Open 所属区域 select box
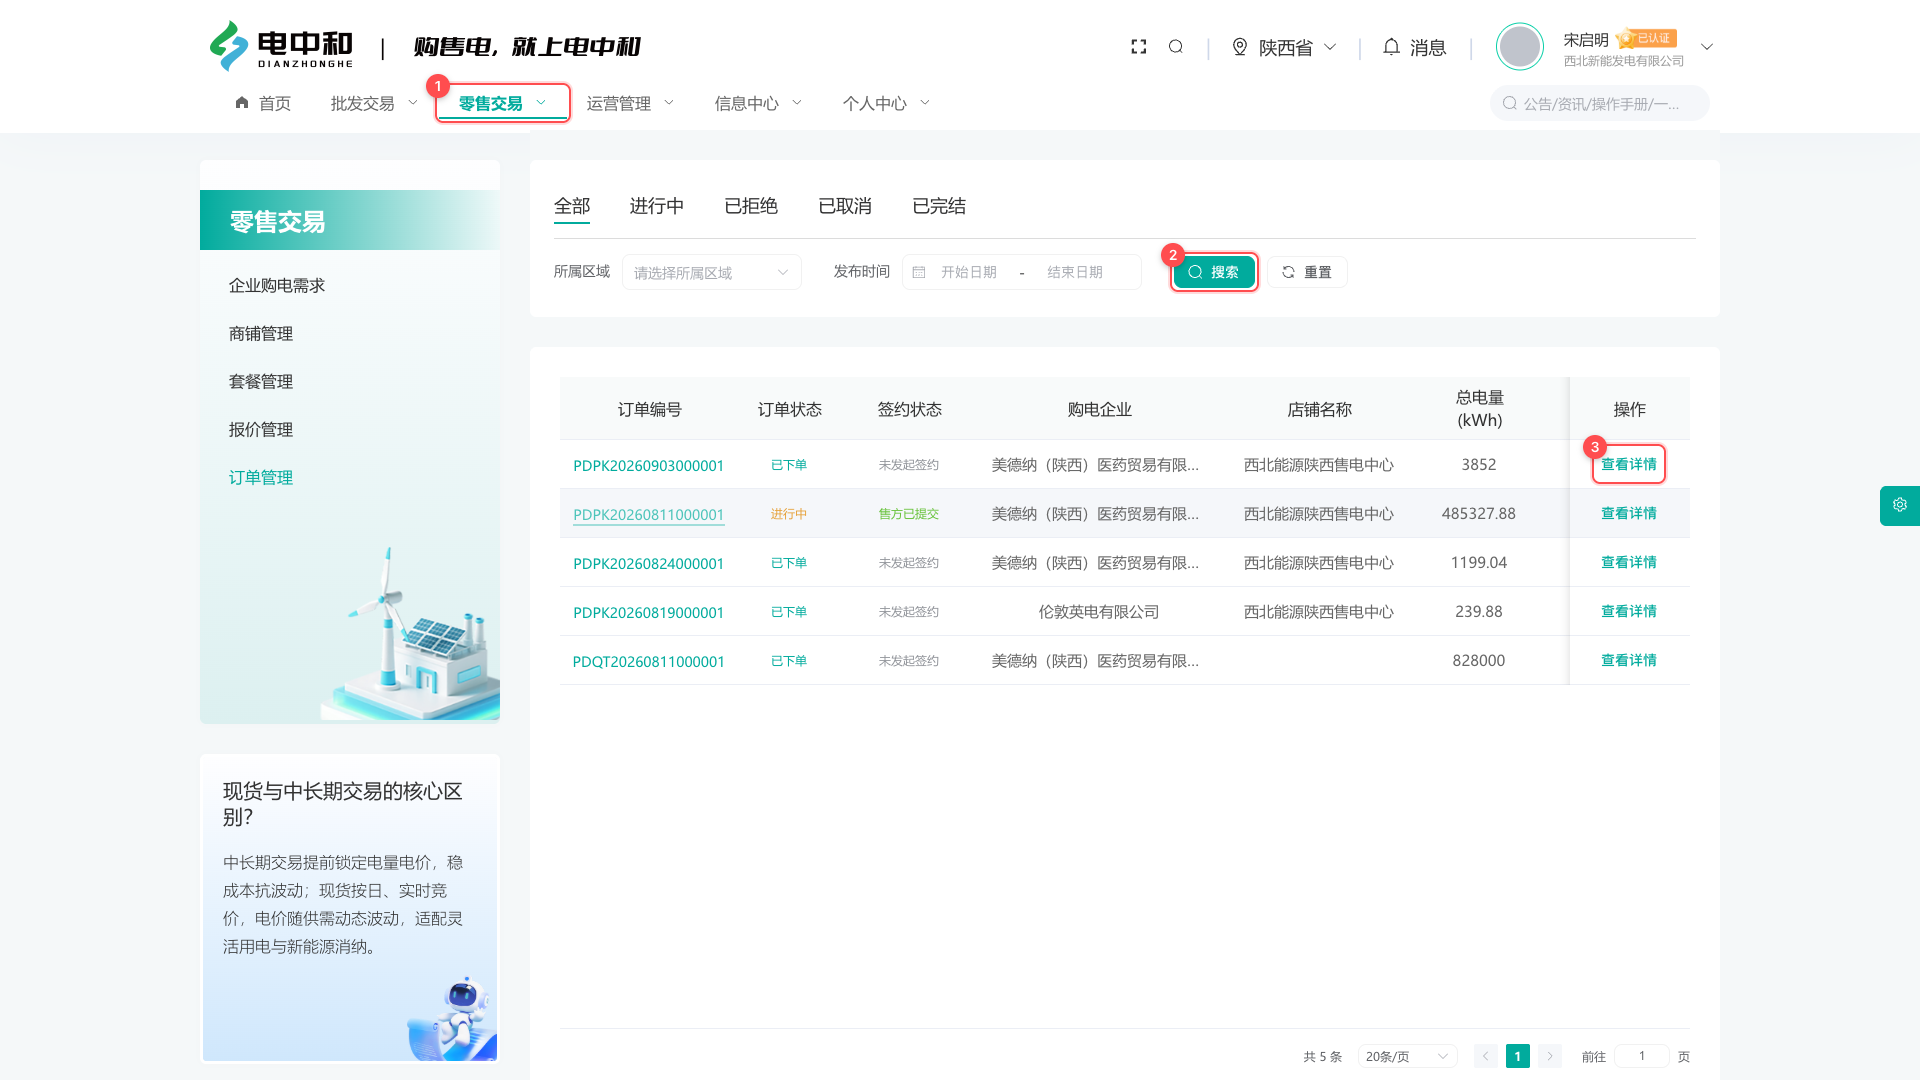Image resolution: width=1920 pixels, height=1080 pixels. (x=712, y=272)
